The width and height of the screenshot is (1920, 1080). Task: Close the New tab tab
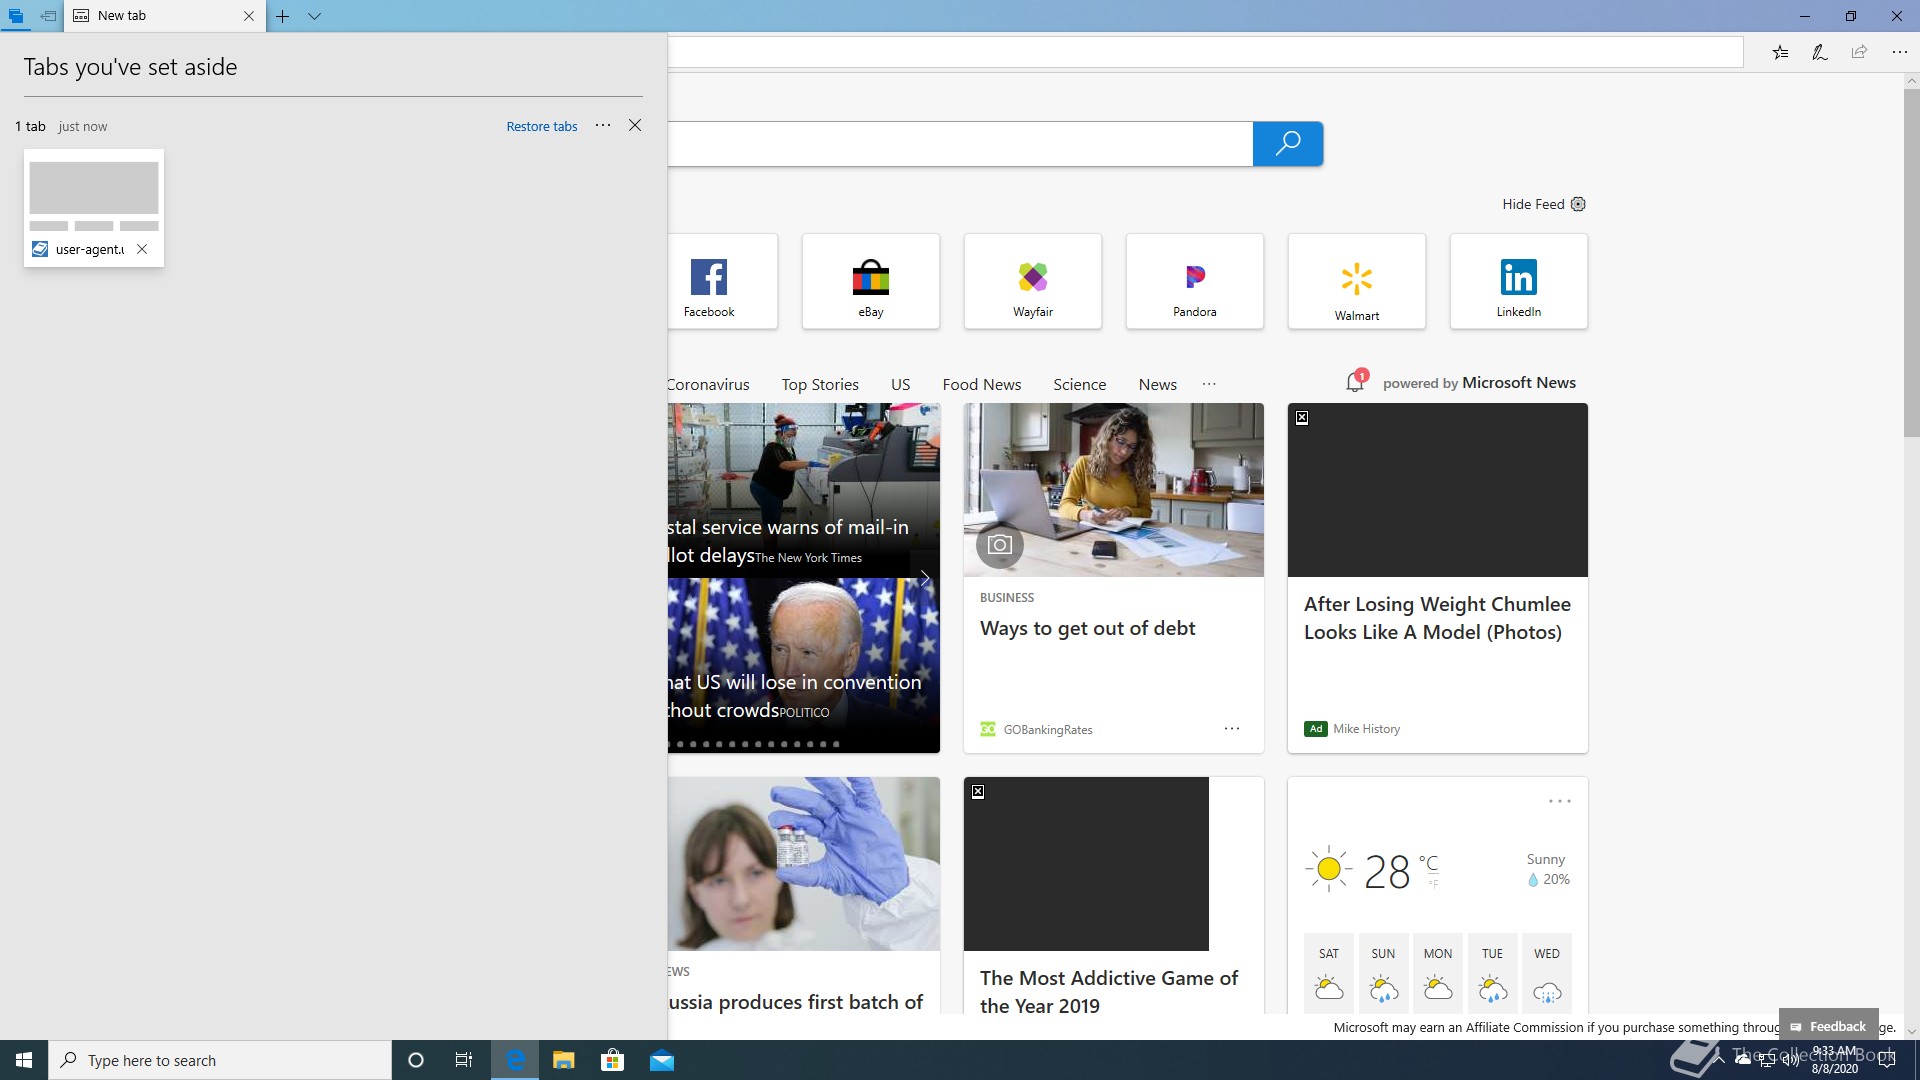coord(249,16)
